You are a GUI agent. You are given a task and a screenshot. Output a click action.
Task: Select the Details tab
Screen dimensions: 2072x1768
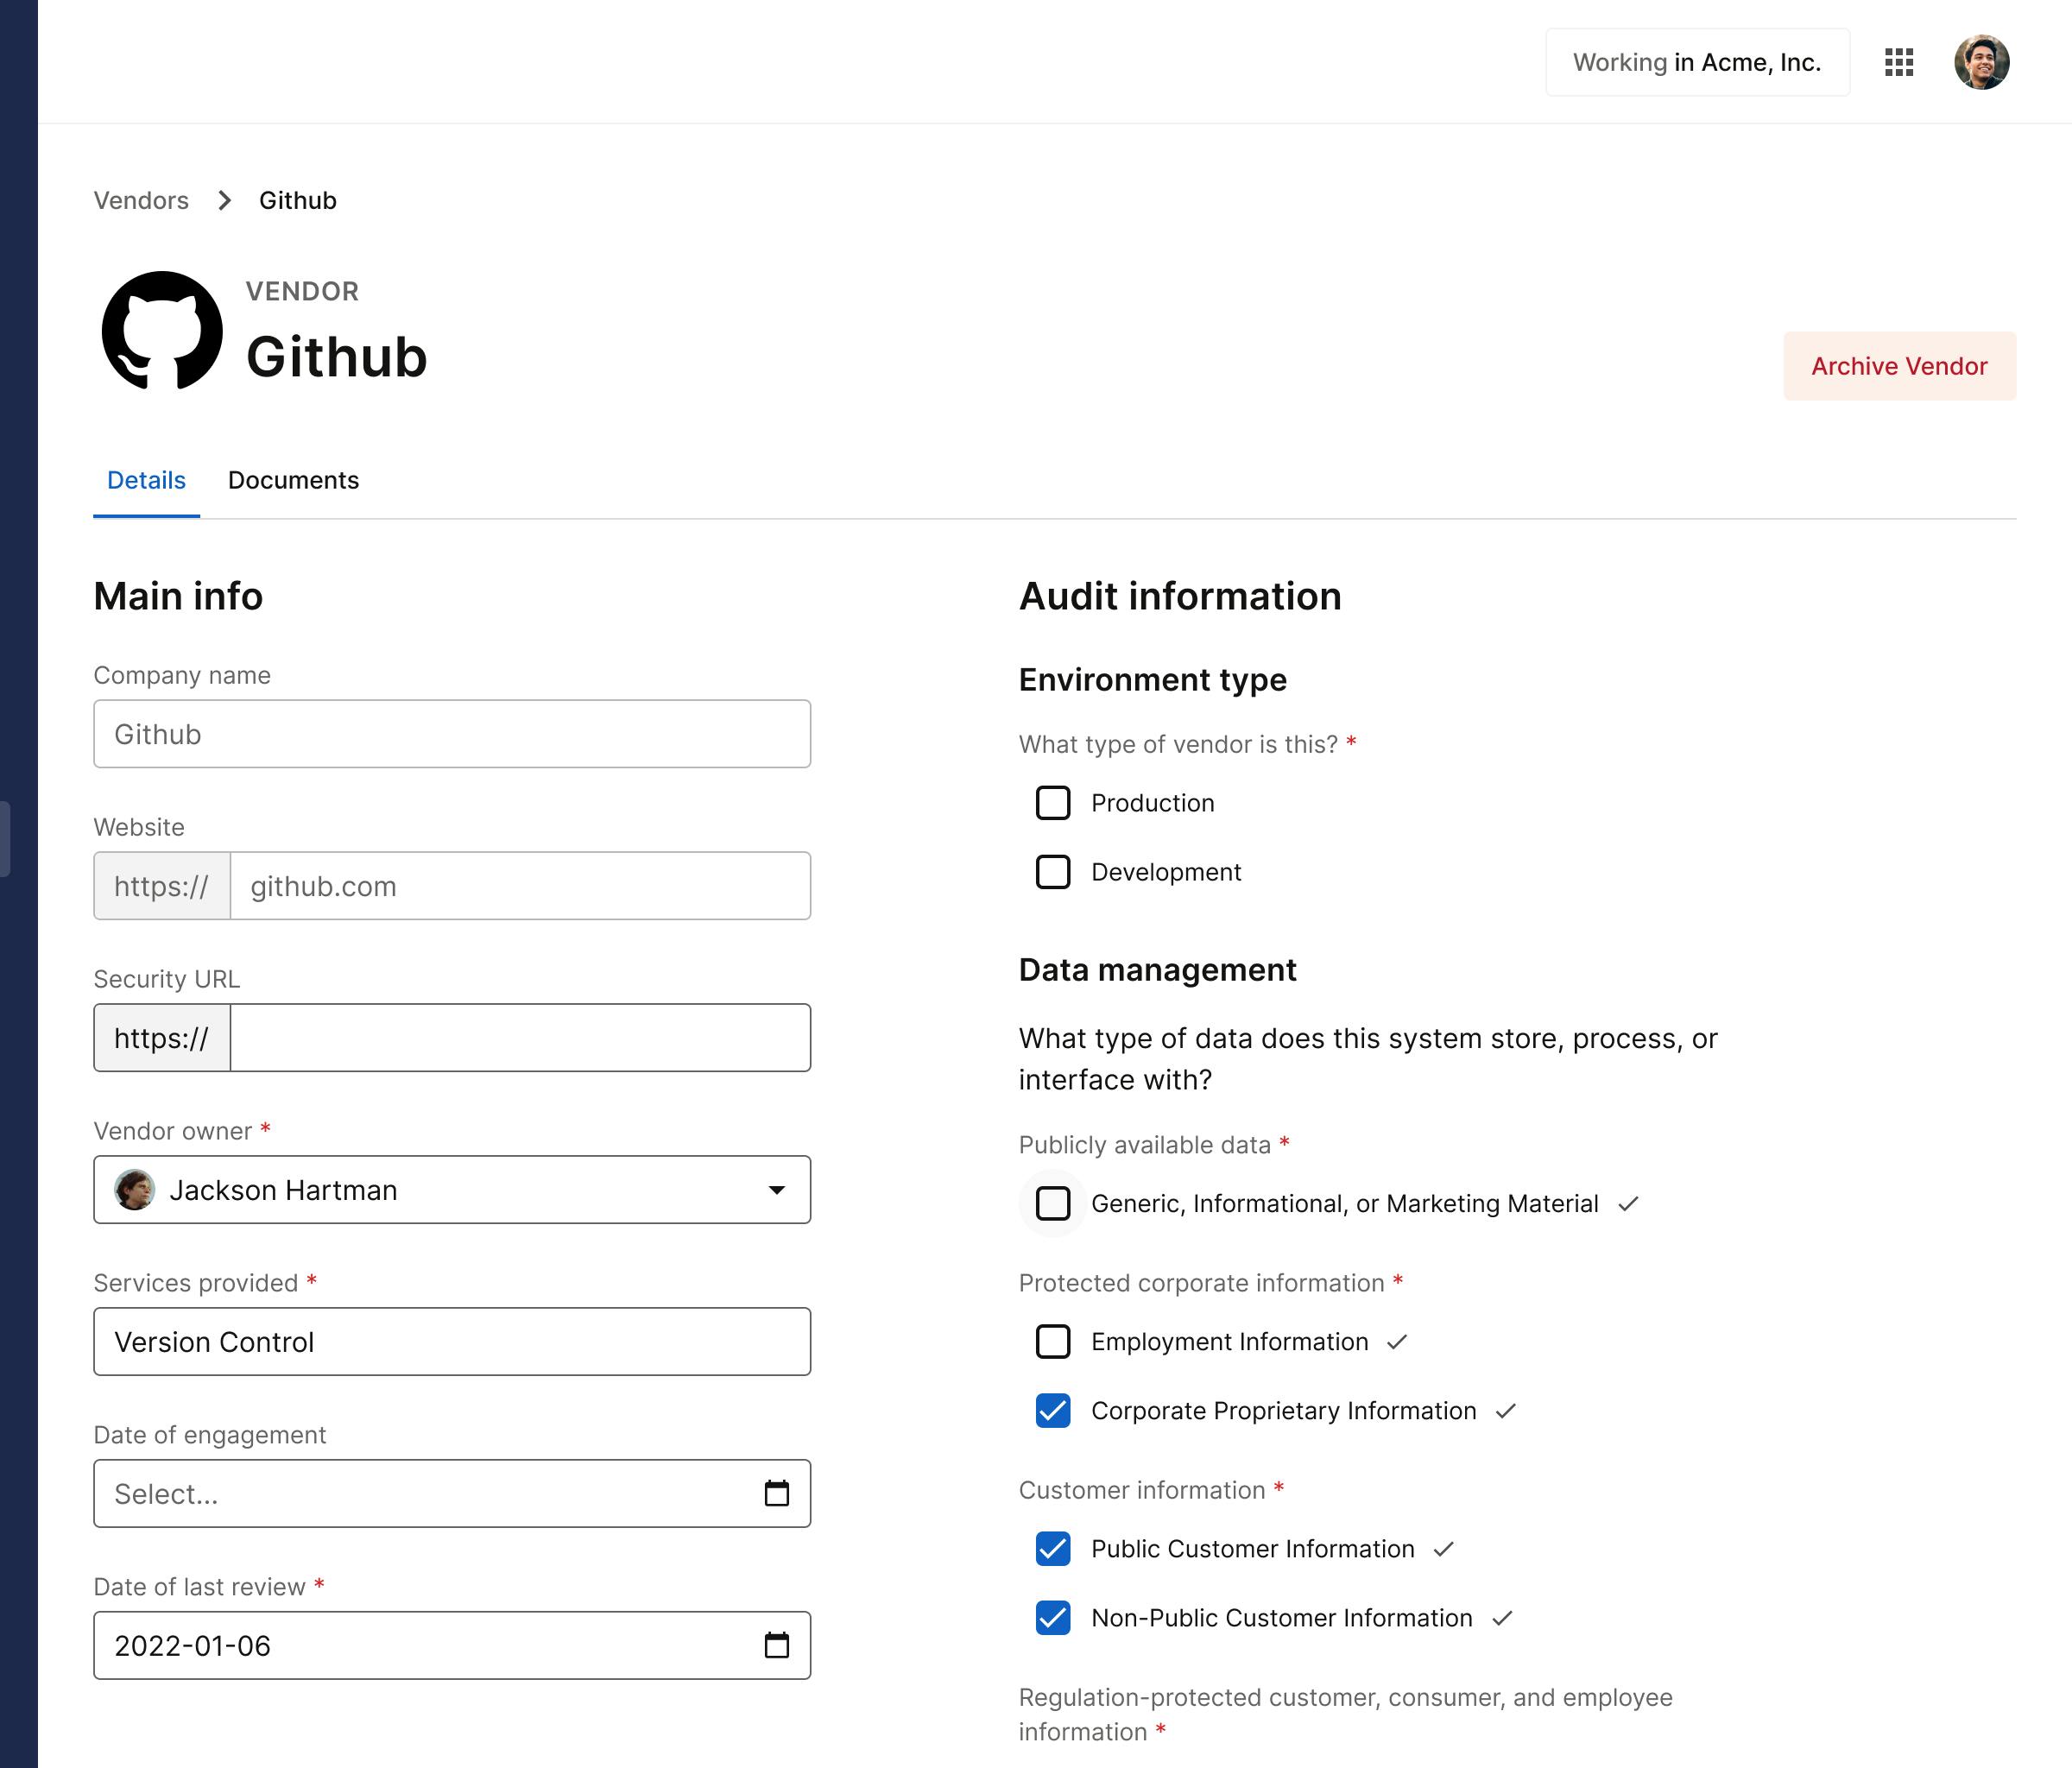(146, 480)
